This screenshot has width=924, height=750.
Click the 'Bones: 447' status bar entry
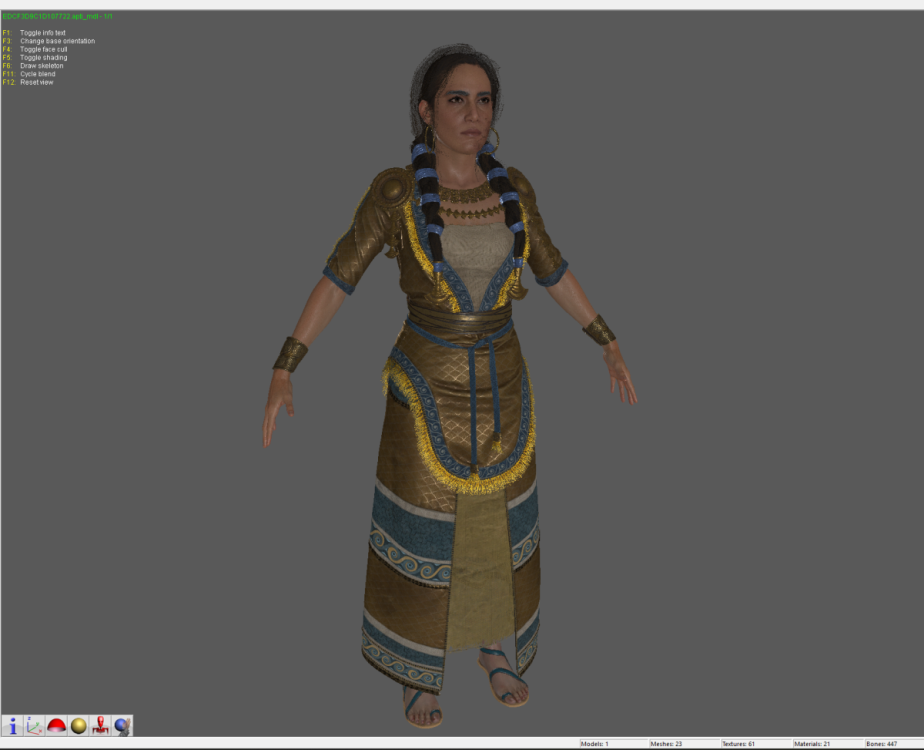882,744
